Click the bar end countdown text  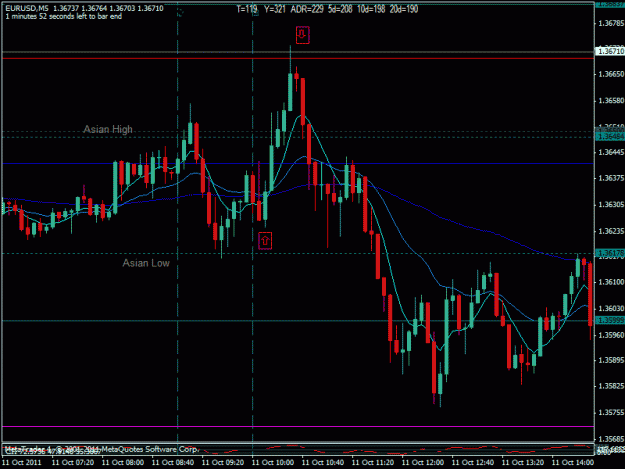point(64,16)
